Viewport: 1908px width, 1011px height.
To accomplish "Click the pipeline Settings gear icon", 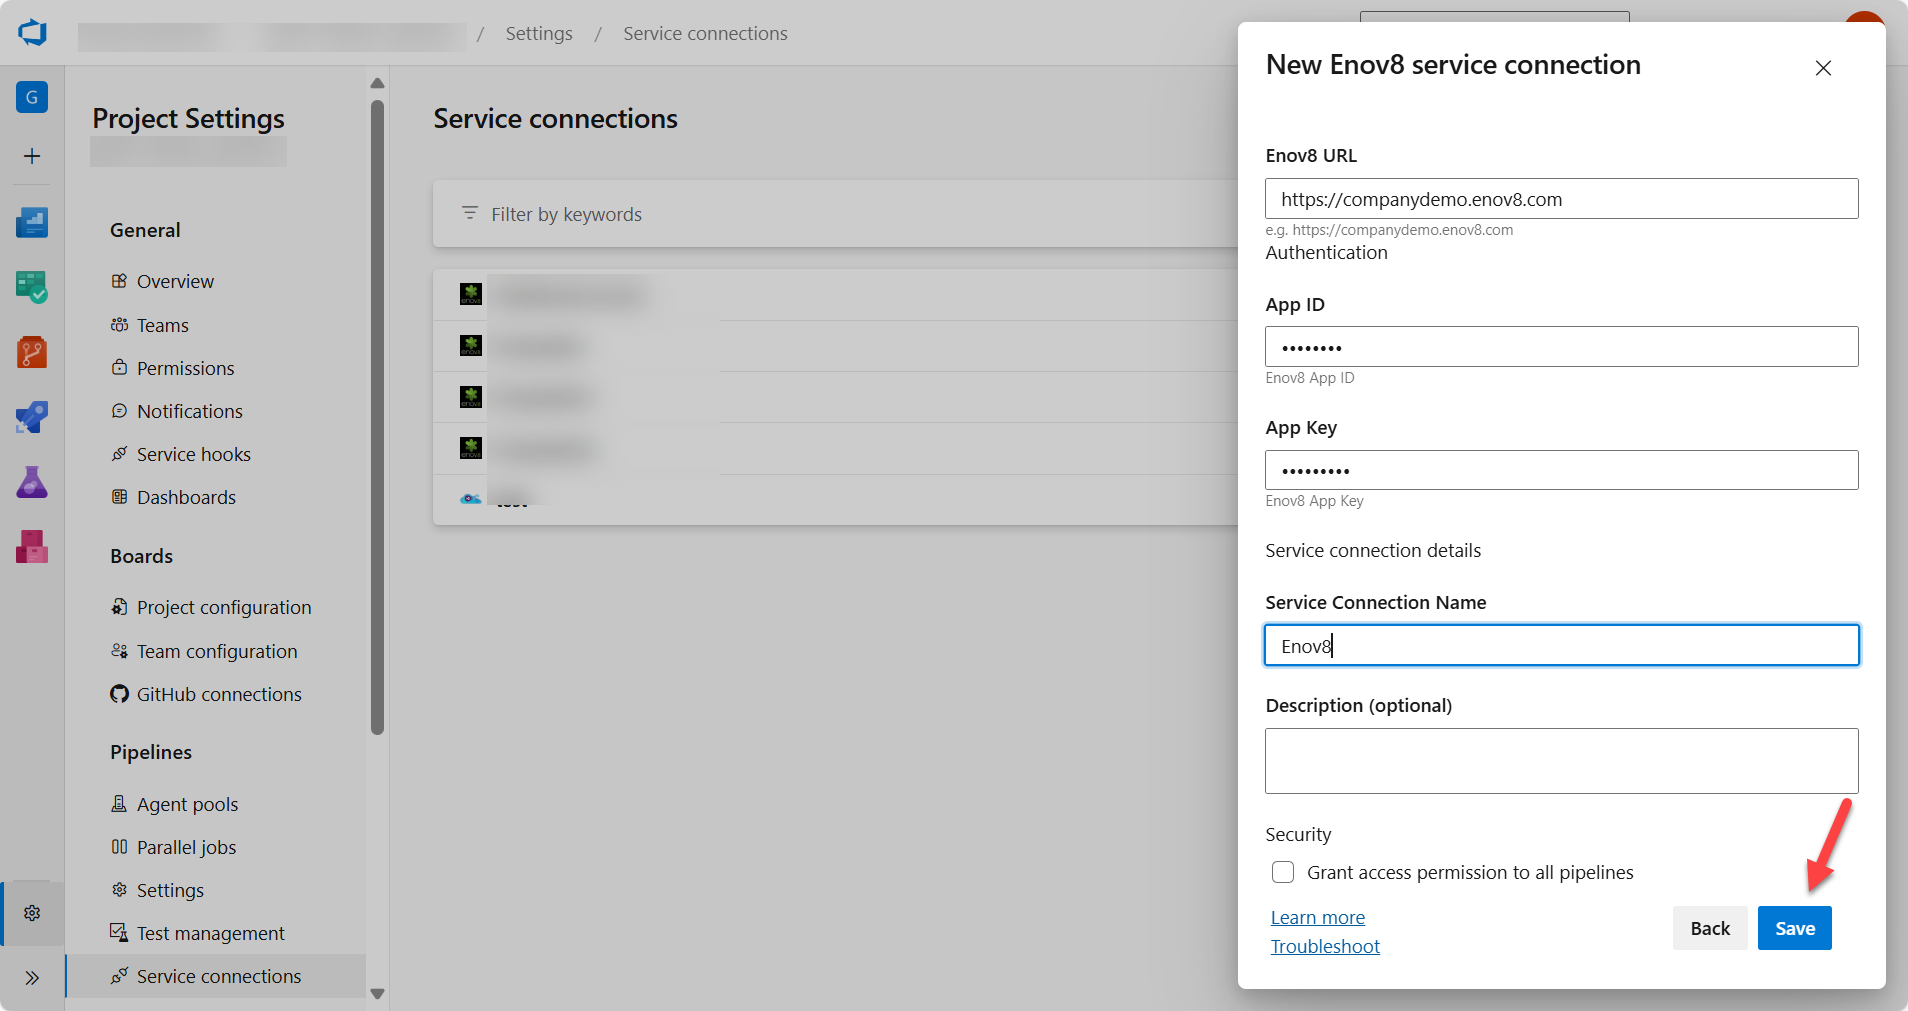I will [x=119, y=890].
